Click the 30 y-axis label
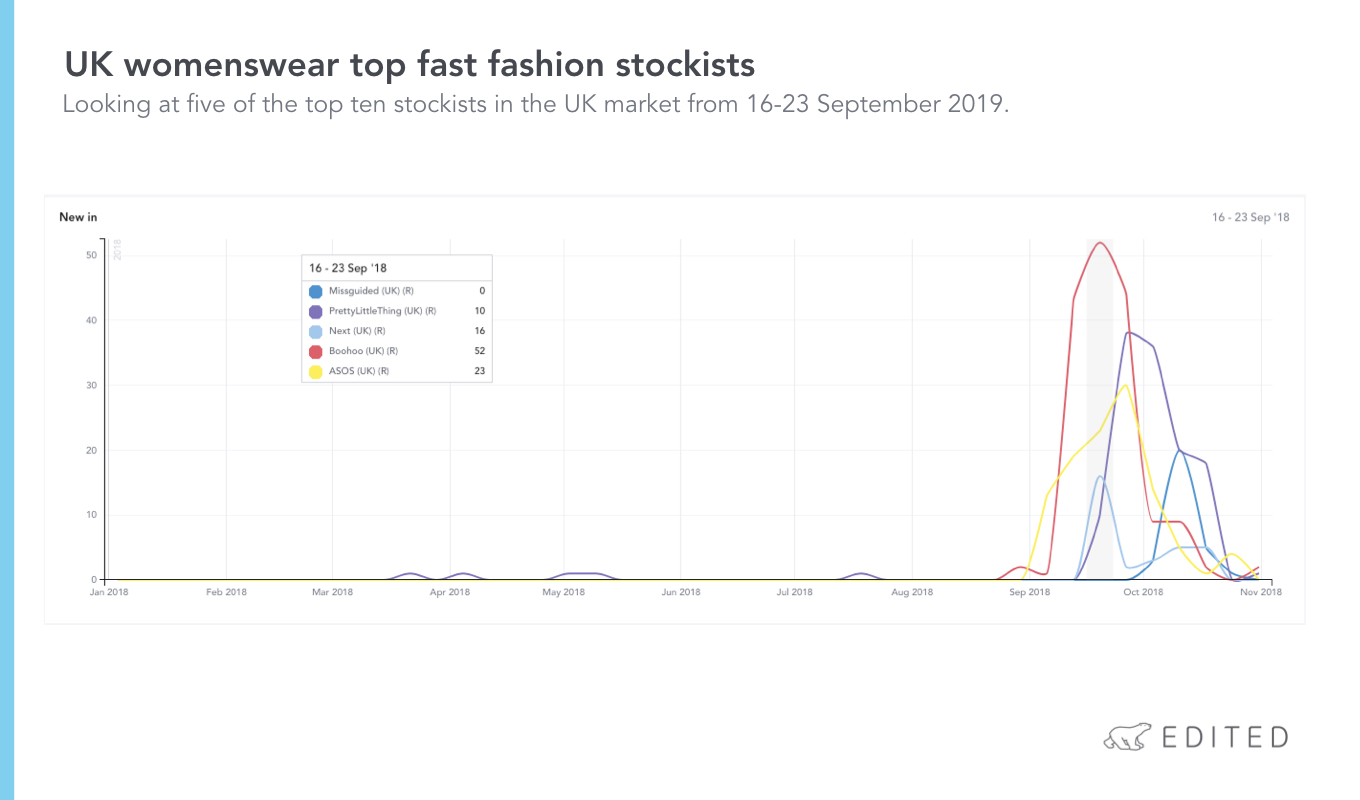Viewport: 1360px width, 800px height. point(91,385)
